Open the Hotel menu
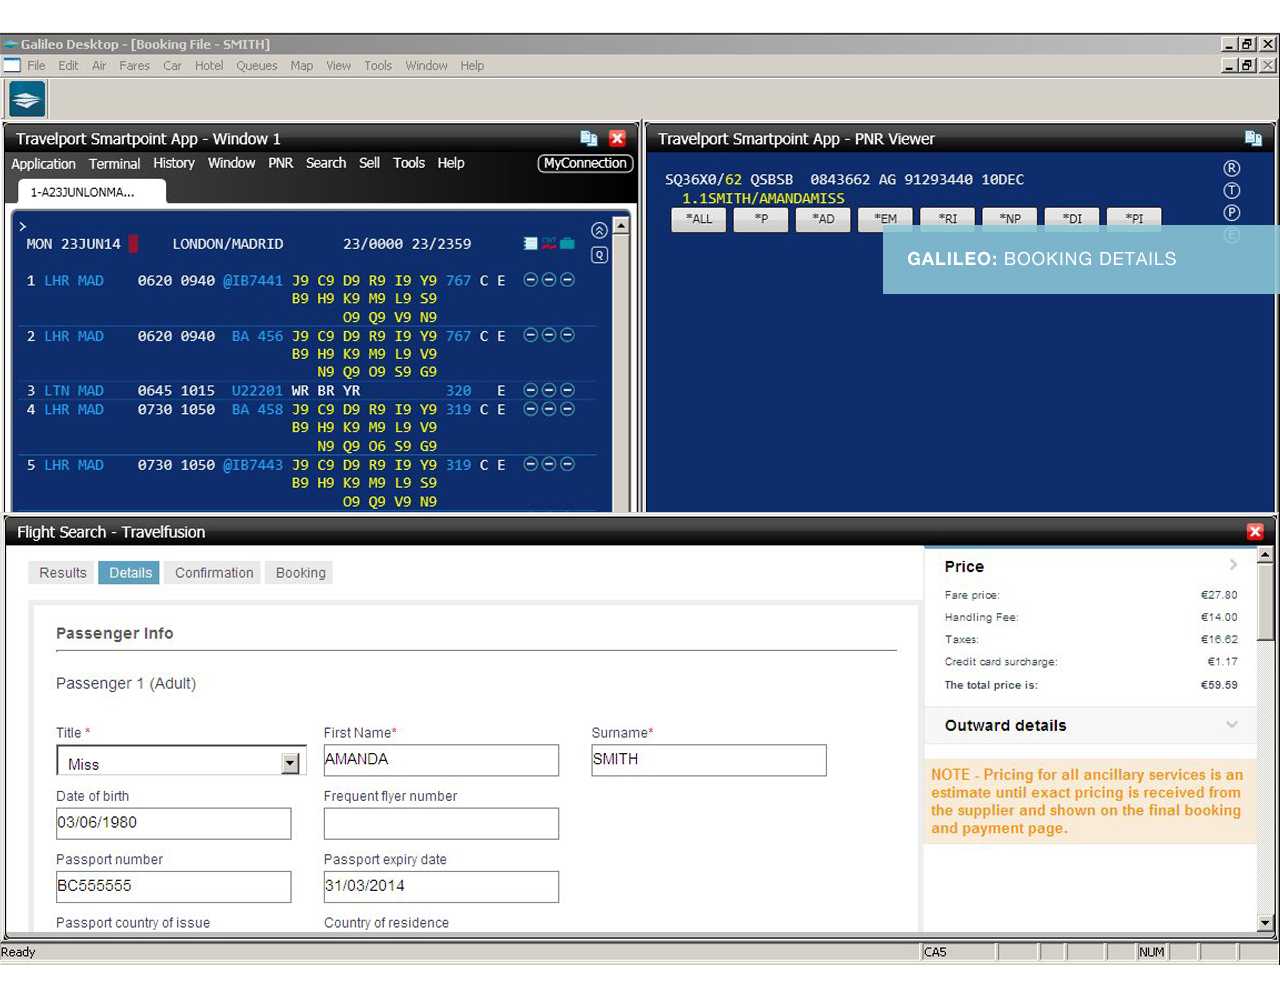This screenshot has height=1000, width=1280. tap(209, 66)
